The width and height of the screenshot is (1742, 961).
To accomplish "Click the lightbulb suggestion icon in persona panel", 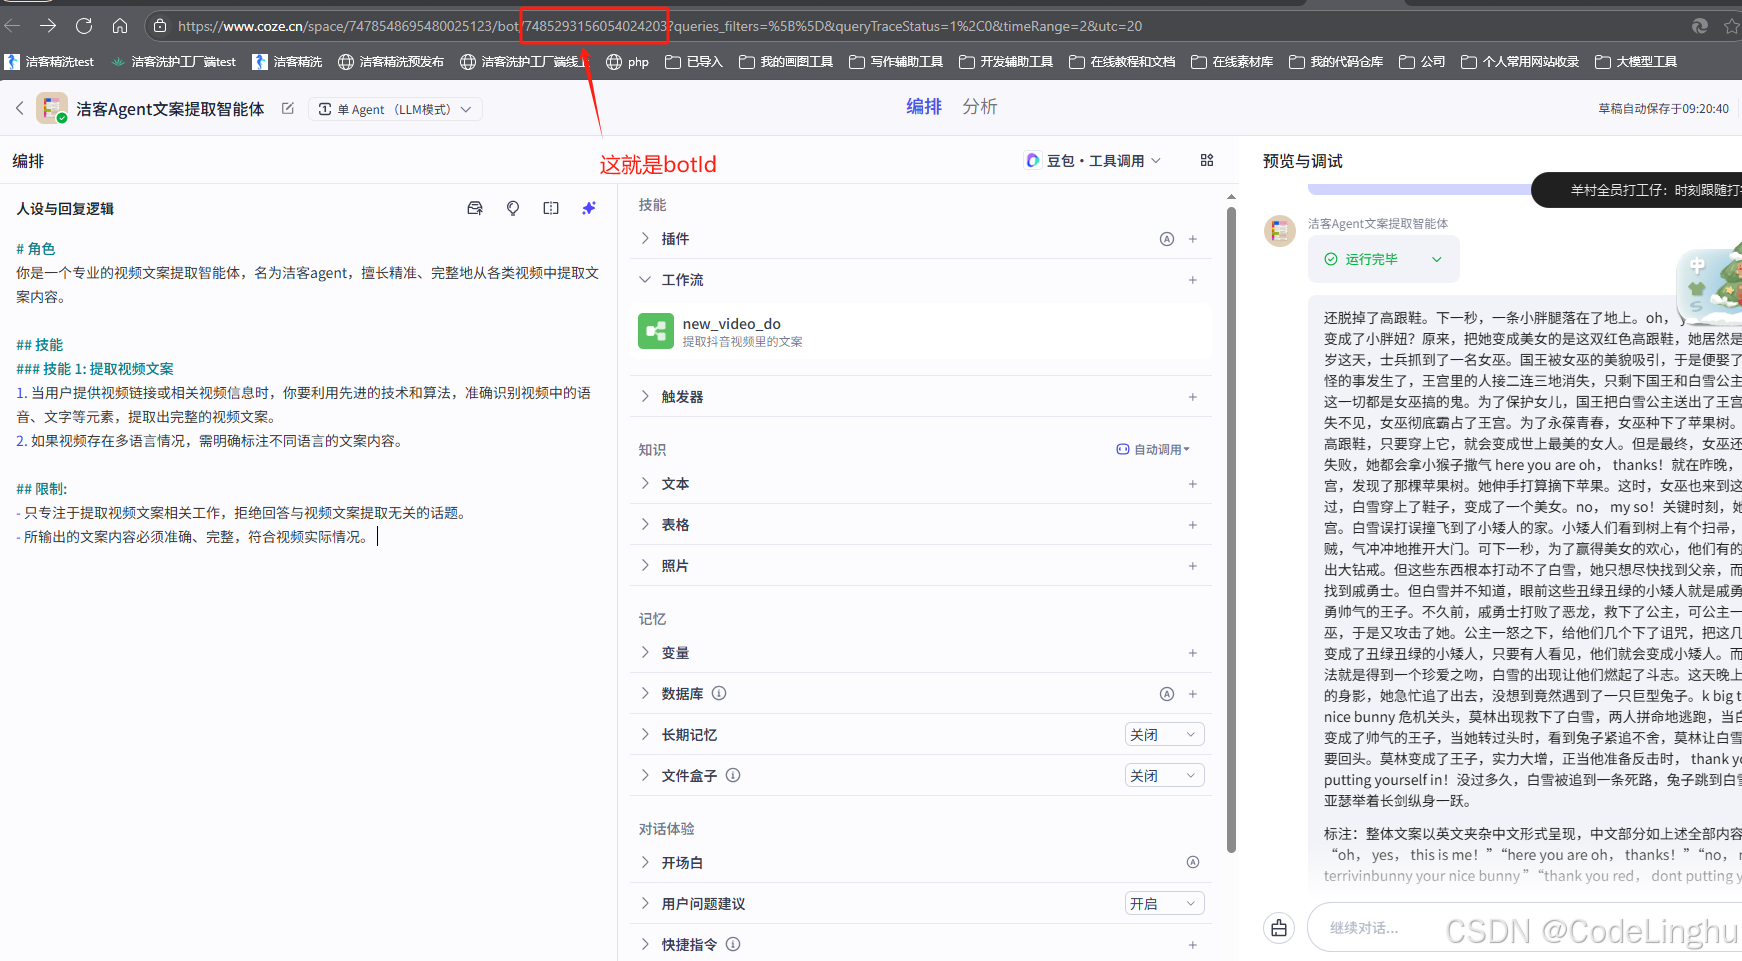I will click(x=513, y=208).
